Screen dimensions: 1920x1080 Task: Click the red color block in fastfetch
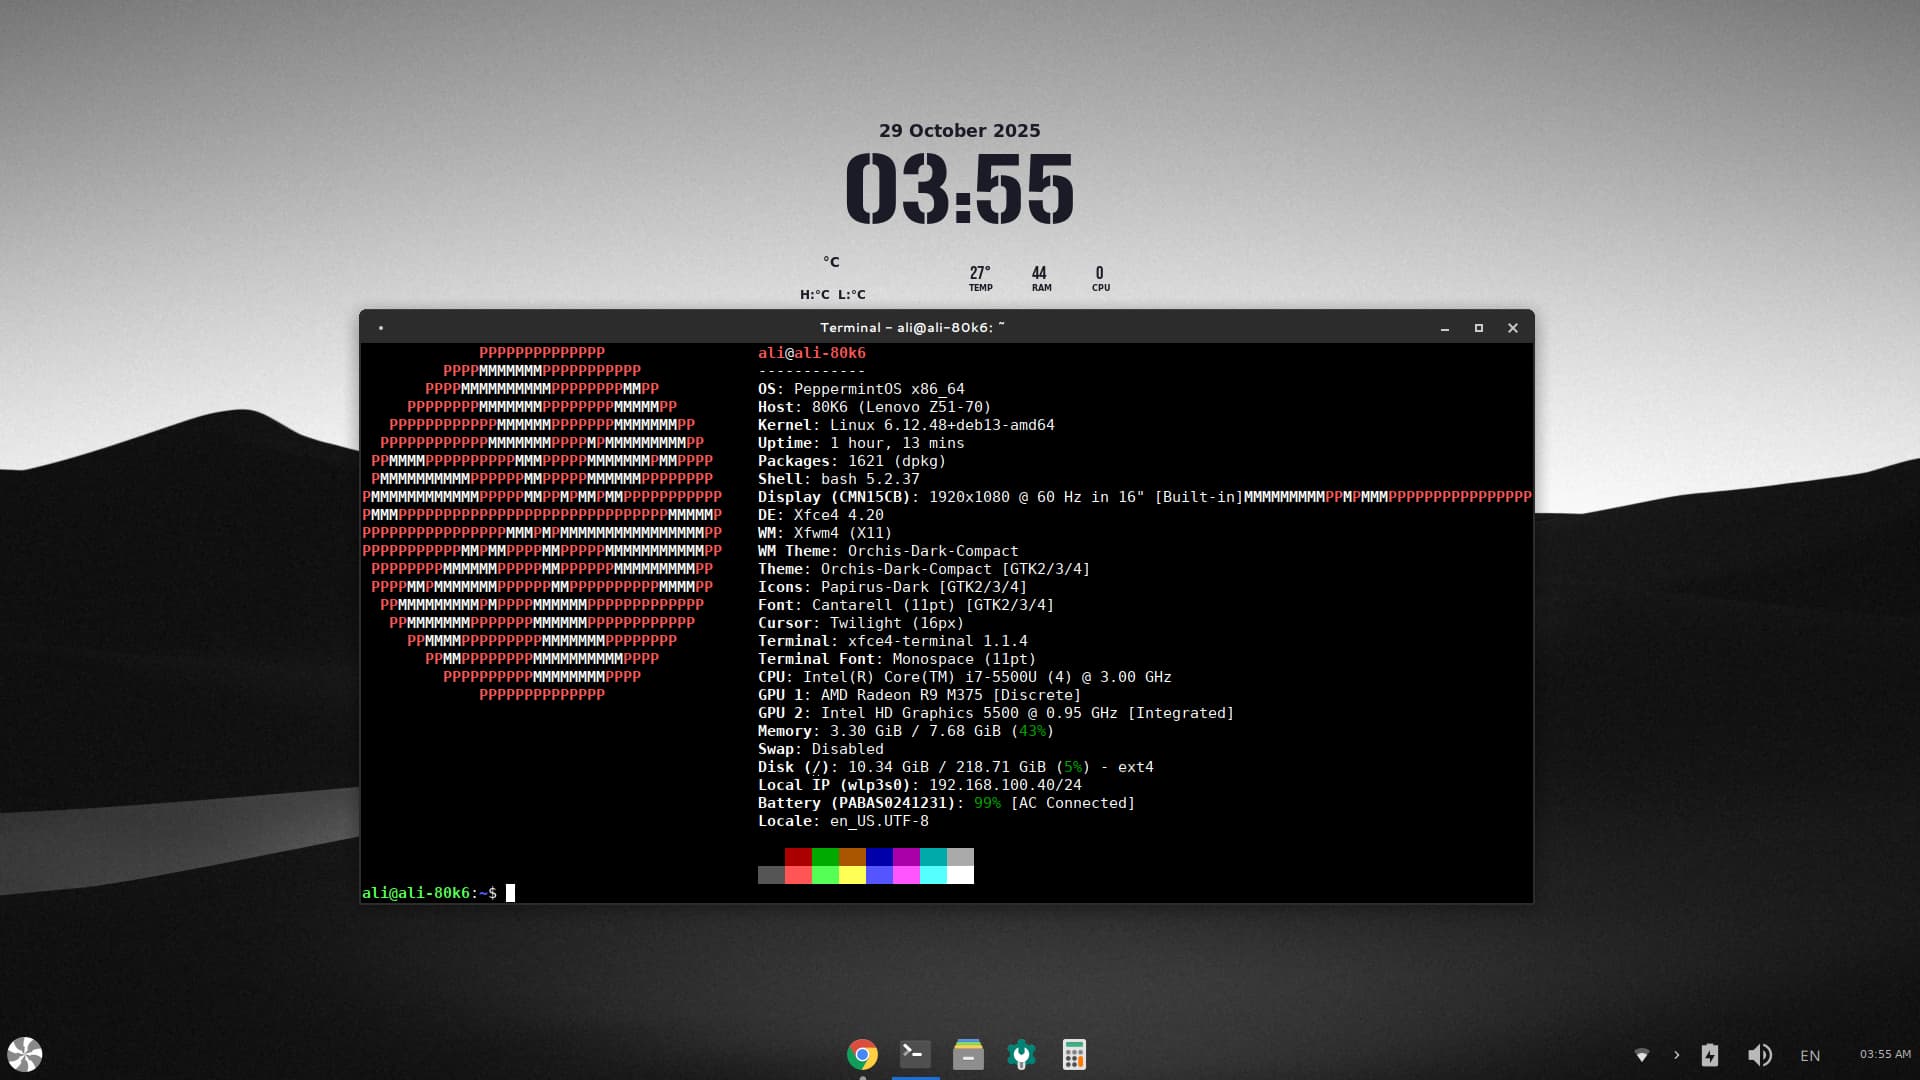pos(798,857)
